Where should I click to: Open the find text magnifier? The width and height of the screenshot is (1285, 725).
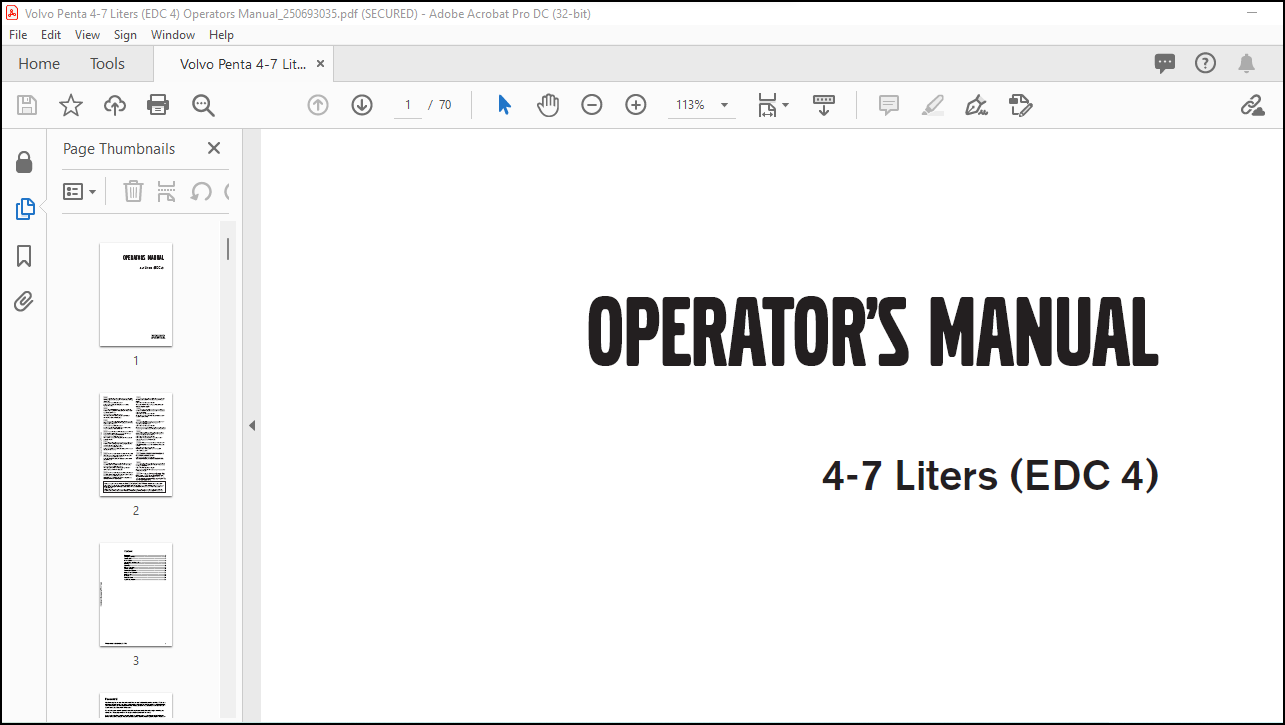(203, 105)
